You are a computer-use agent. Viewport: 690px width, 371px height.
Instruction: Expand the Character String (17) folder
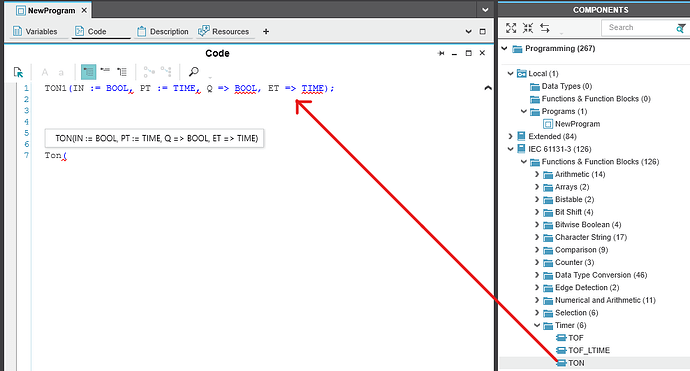(537, 237)
